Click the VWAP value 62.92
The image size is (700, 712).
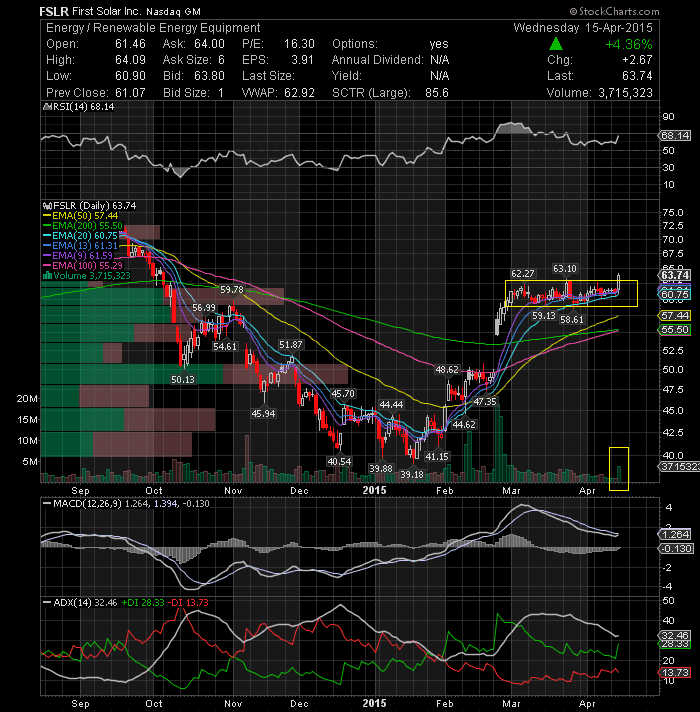pyautogui.click(x=299, y=93)
